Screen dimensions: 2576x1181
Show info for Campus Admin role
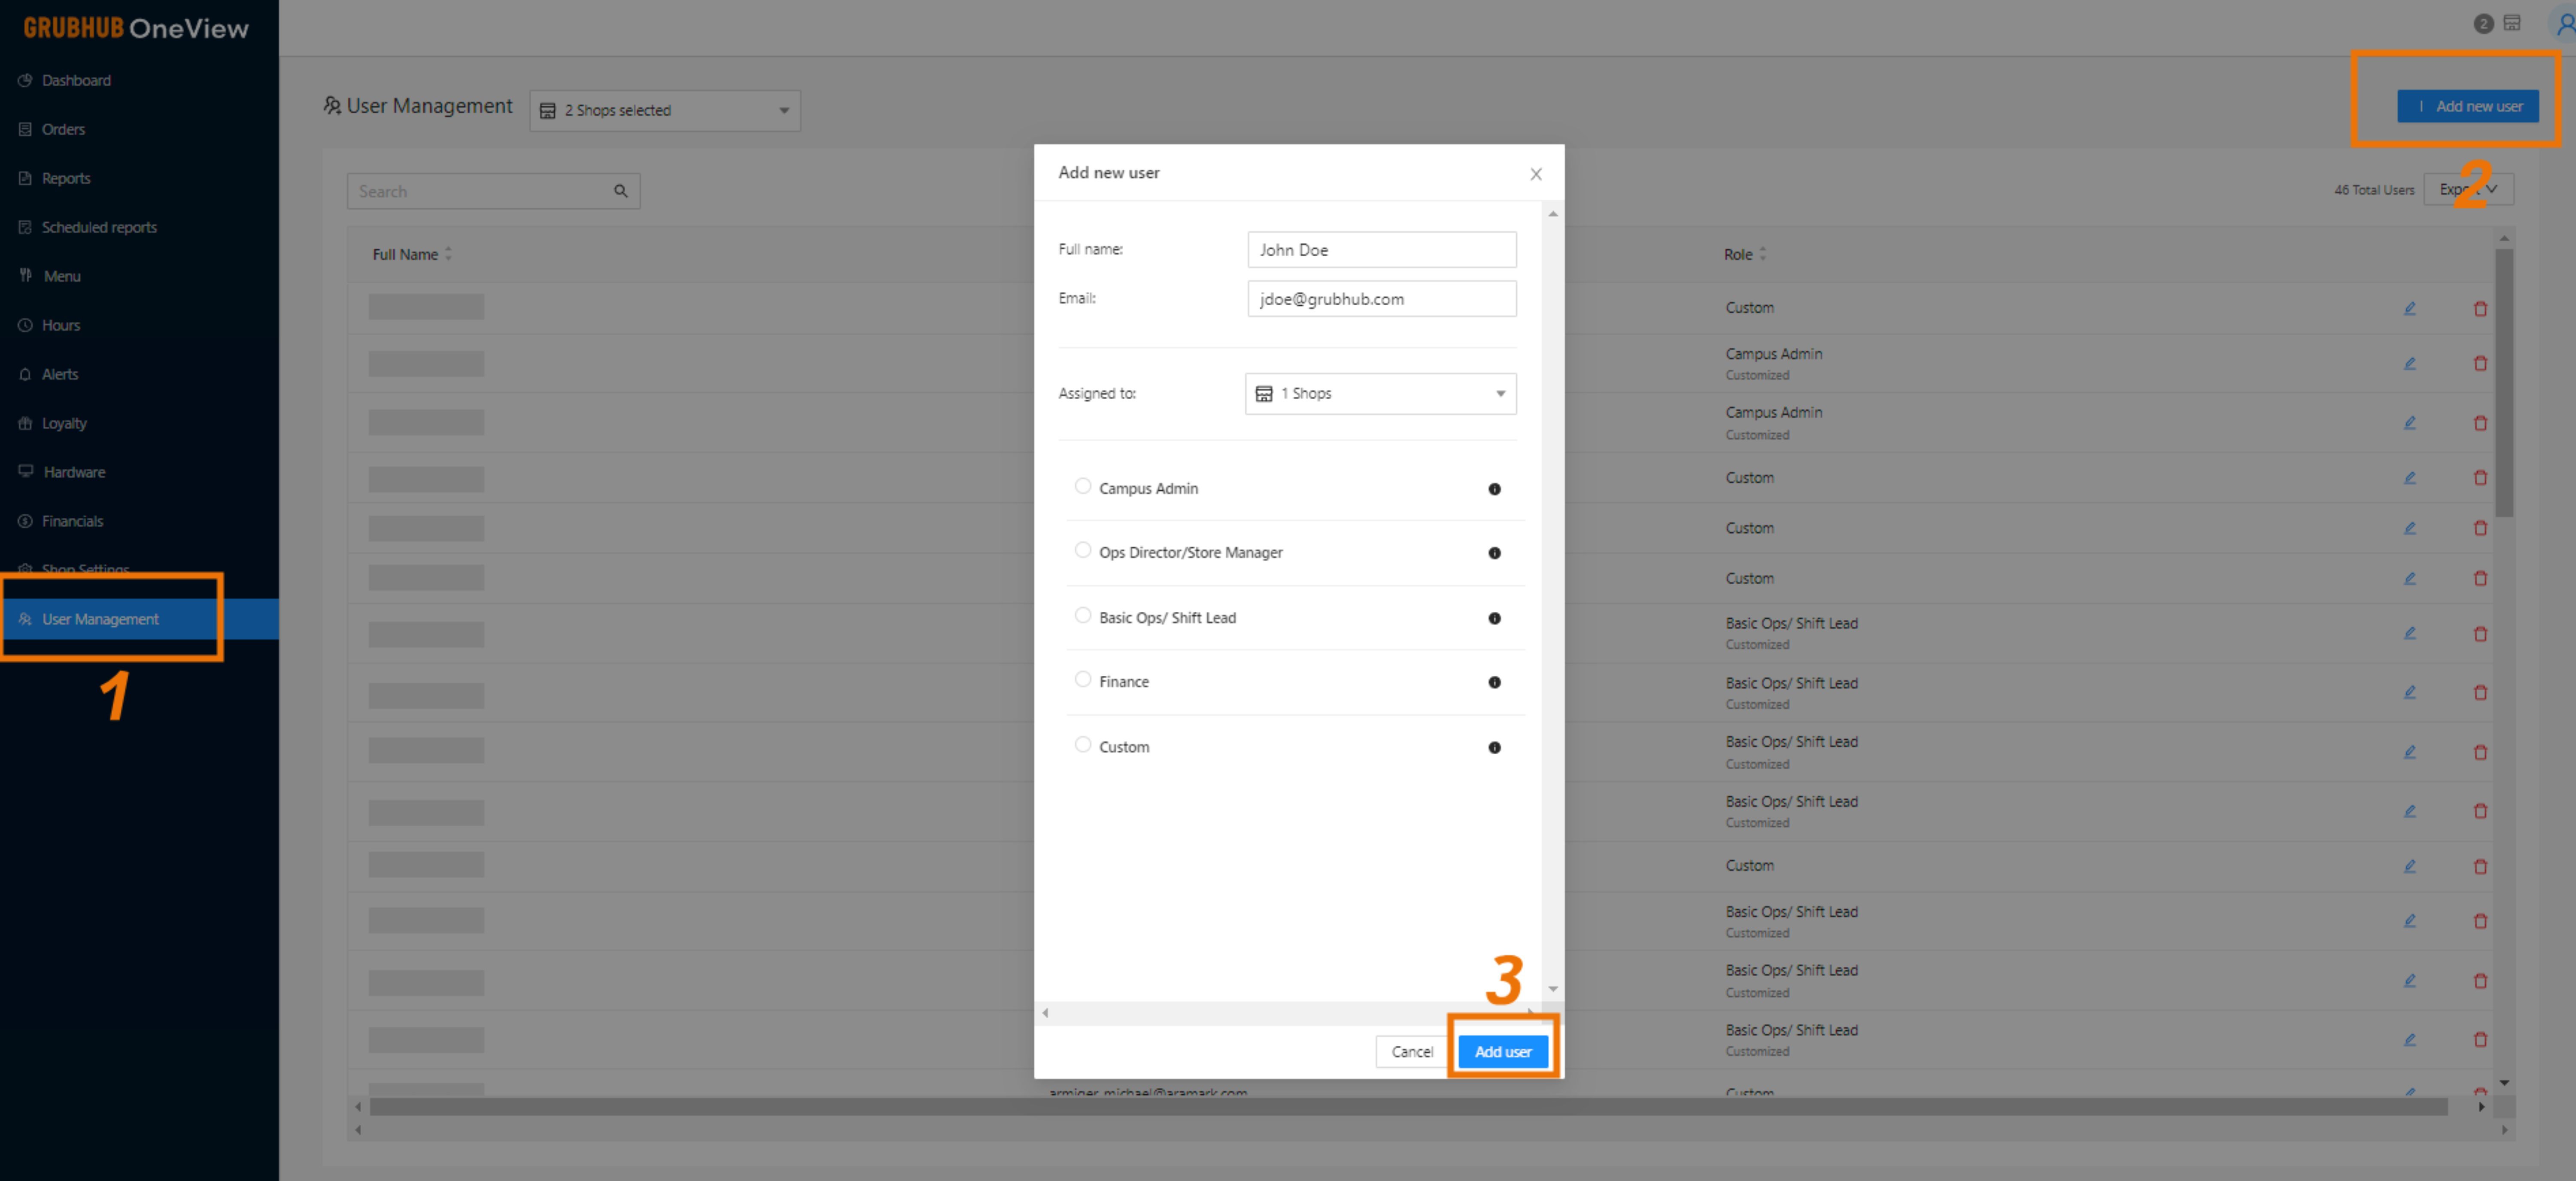pyautogui.click(x=1494, y=489)
